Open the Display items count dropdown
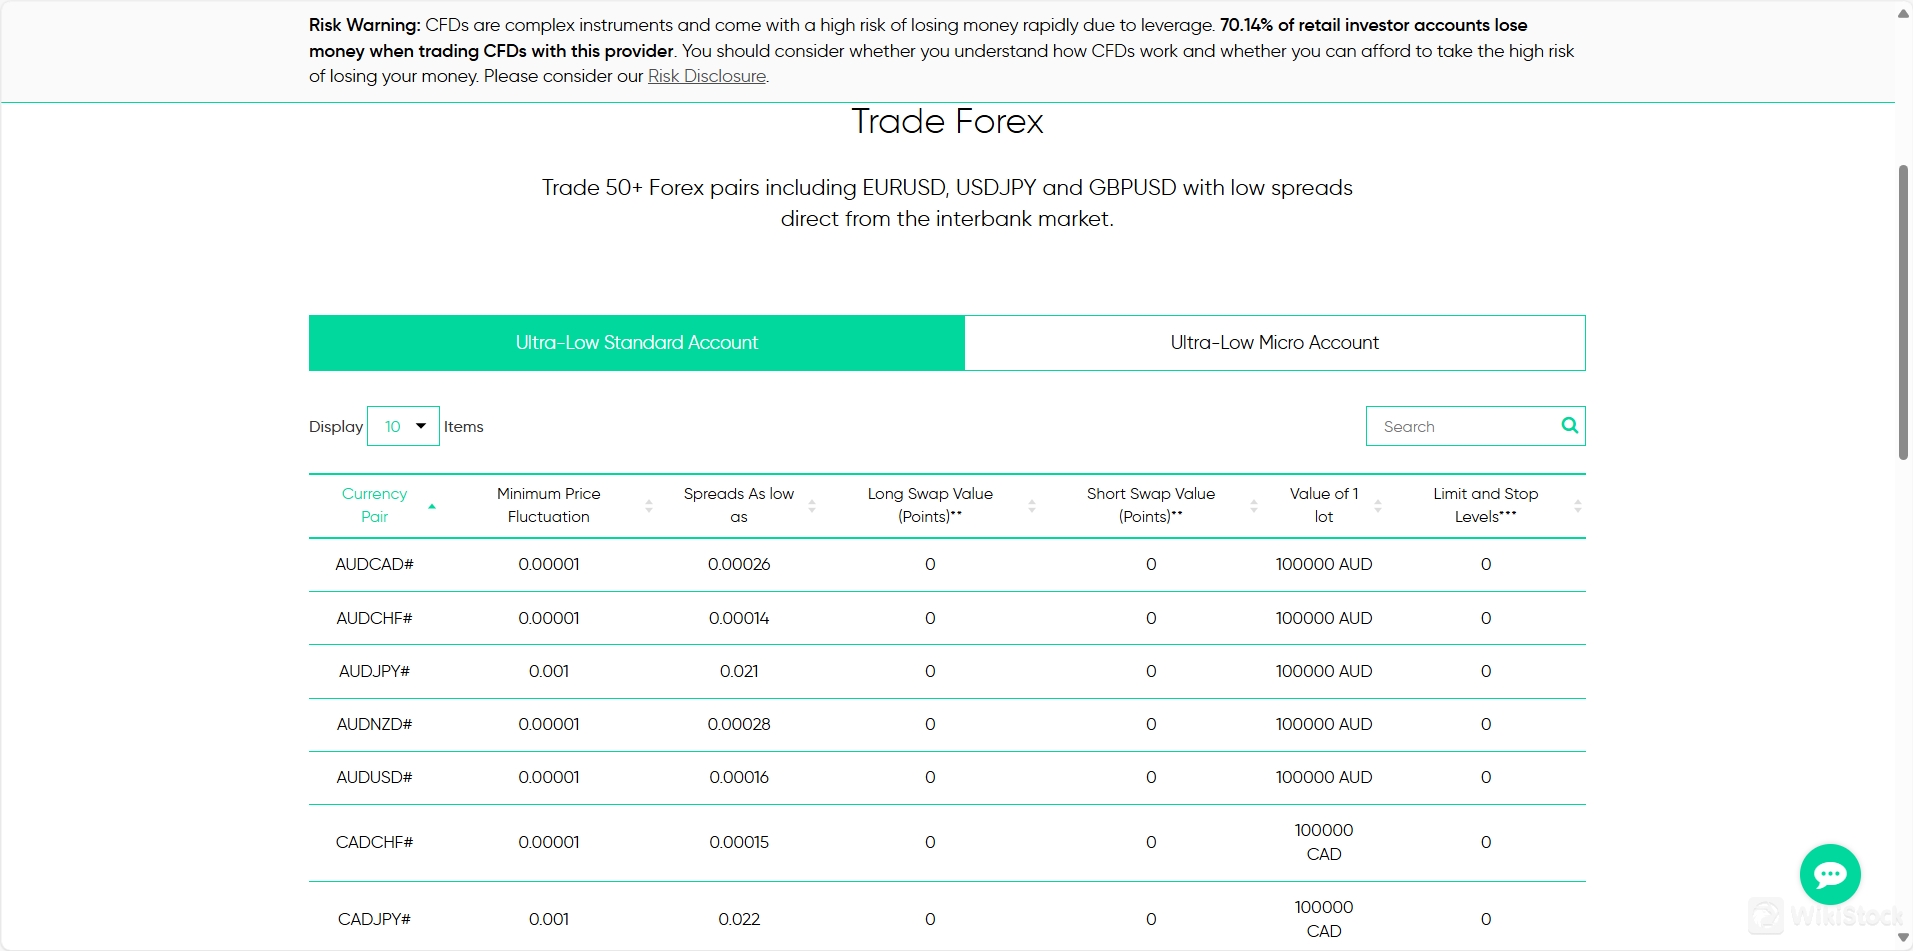Image resolution: width=1913 pixels, height=951 pixels. (403, 426)
